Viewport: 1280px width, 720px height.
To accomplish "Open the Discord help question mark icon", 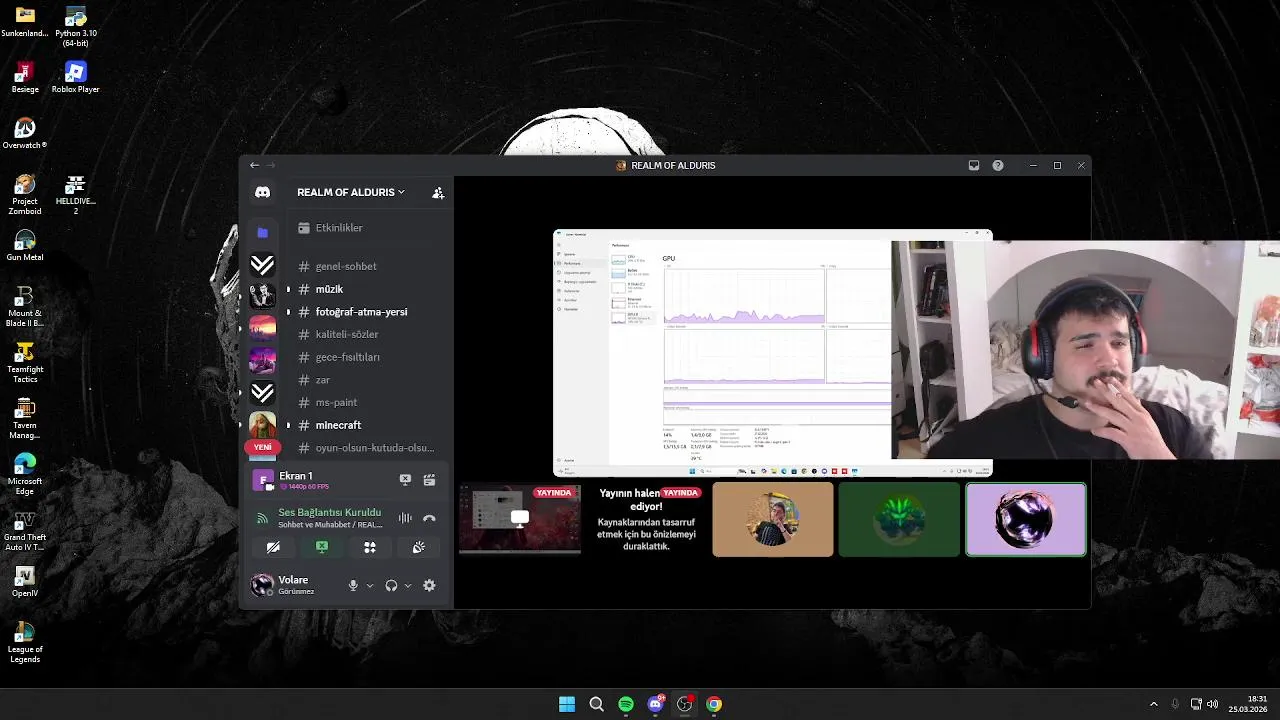I will [x=998, y=166].
